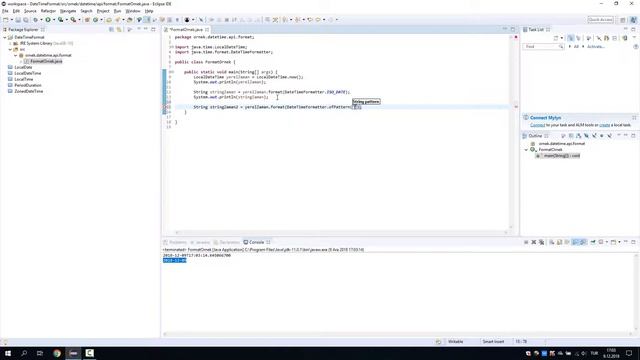Open the Refactor menu
The height and width of the screenshot is (360, 640).
(48, 11)
